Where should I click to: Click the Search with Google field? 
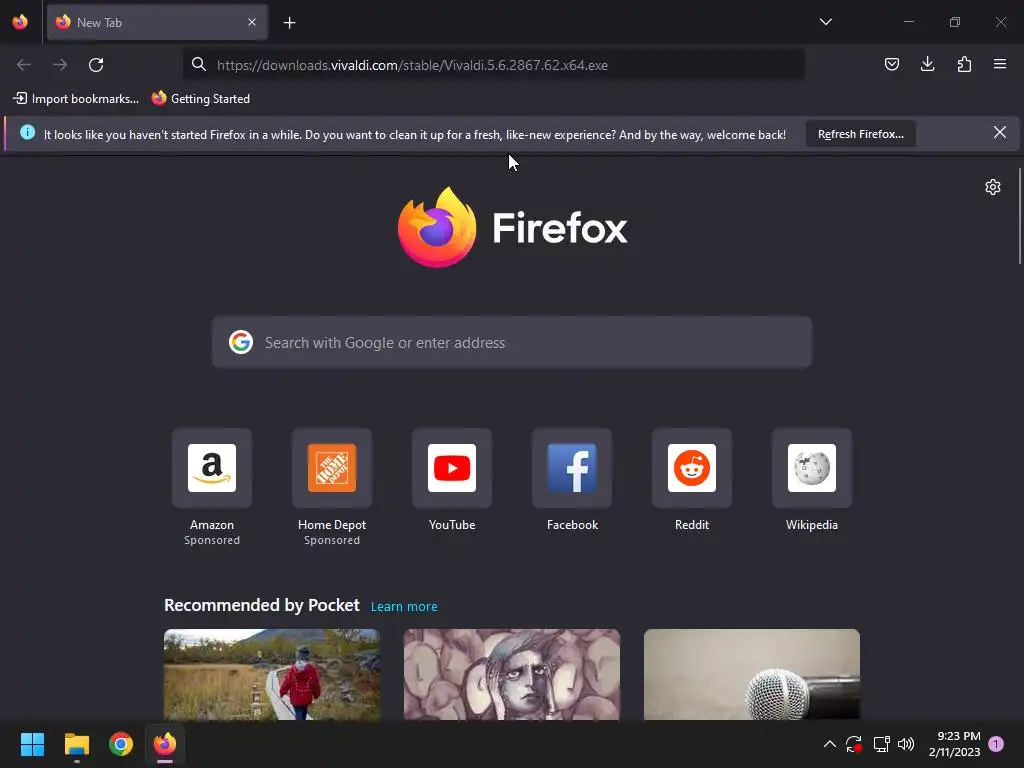click(512, 343)
